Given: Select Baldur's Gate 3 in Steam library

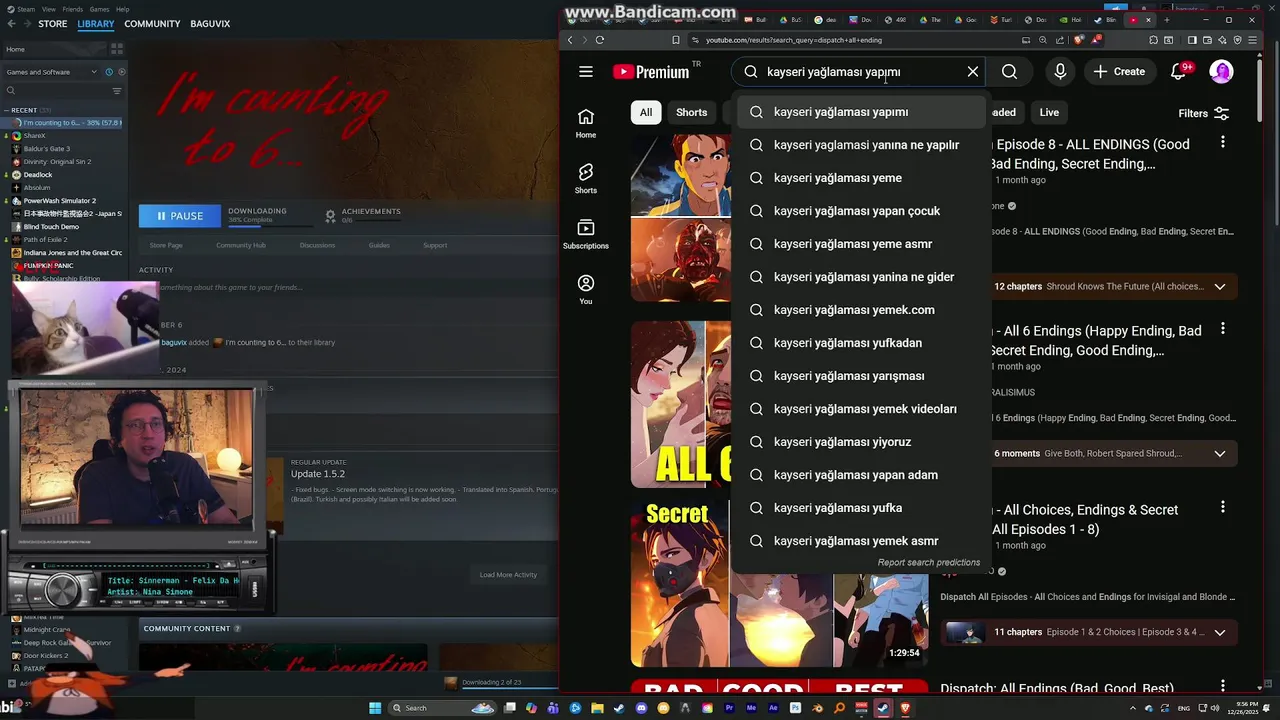Looking at the screenshot, I should [x=46, y=149].
